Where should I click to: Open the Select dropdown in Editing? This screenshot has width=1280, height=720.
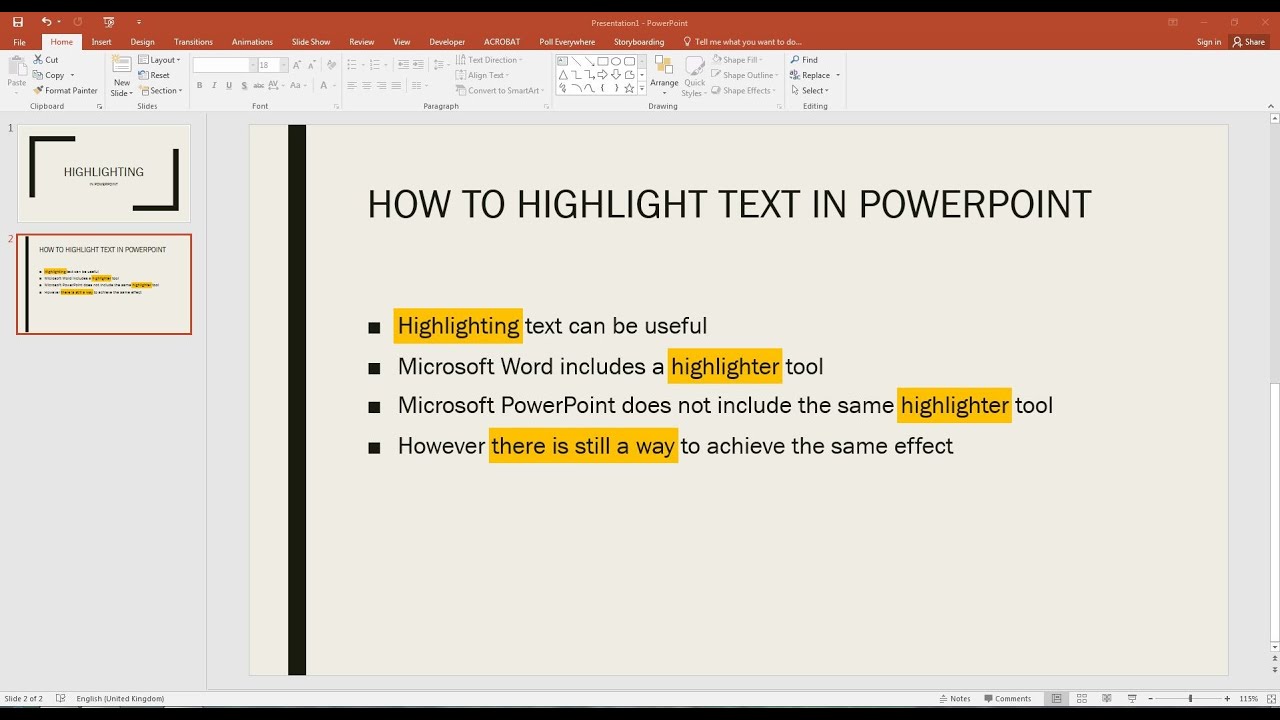[x=810, y=90]
